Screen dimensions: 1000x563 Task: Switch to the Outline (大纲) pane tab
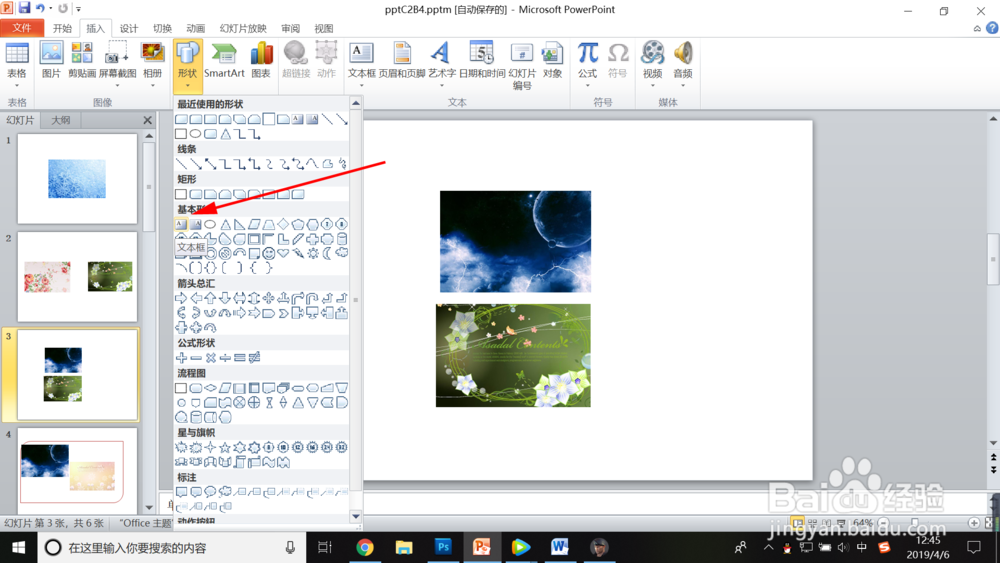coord(61,120)
